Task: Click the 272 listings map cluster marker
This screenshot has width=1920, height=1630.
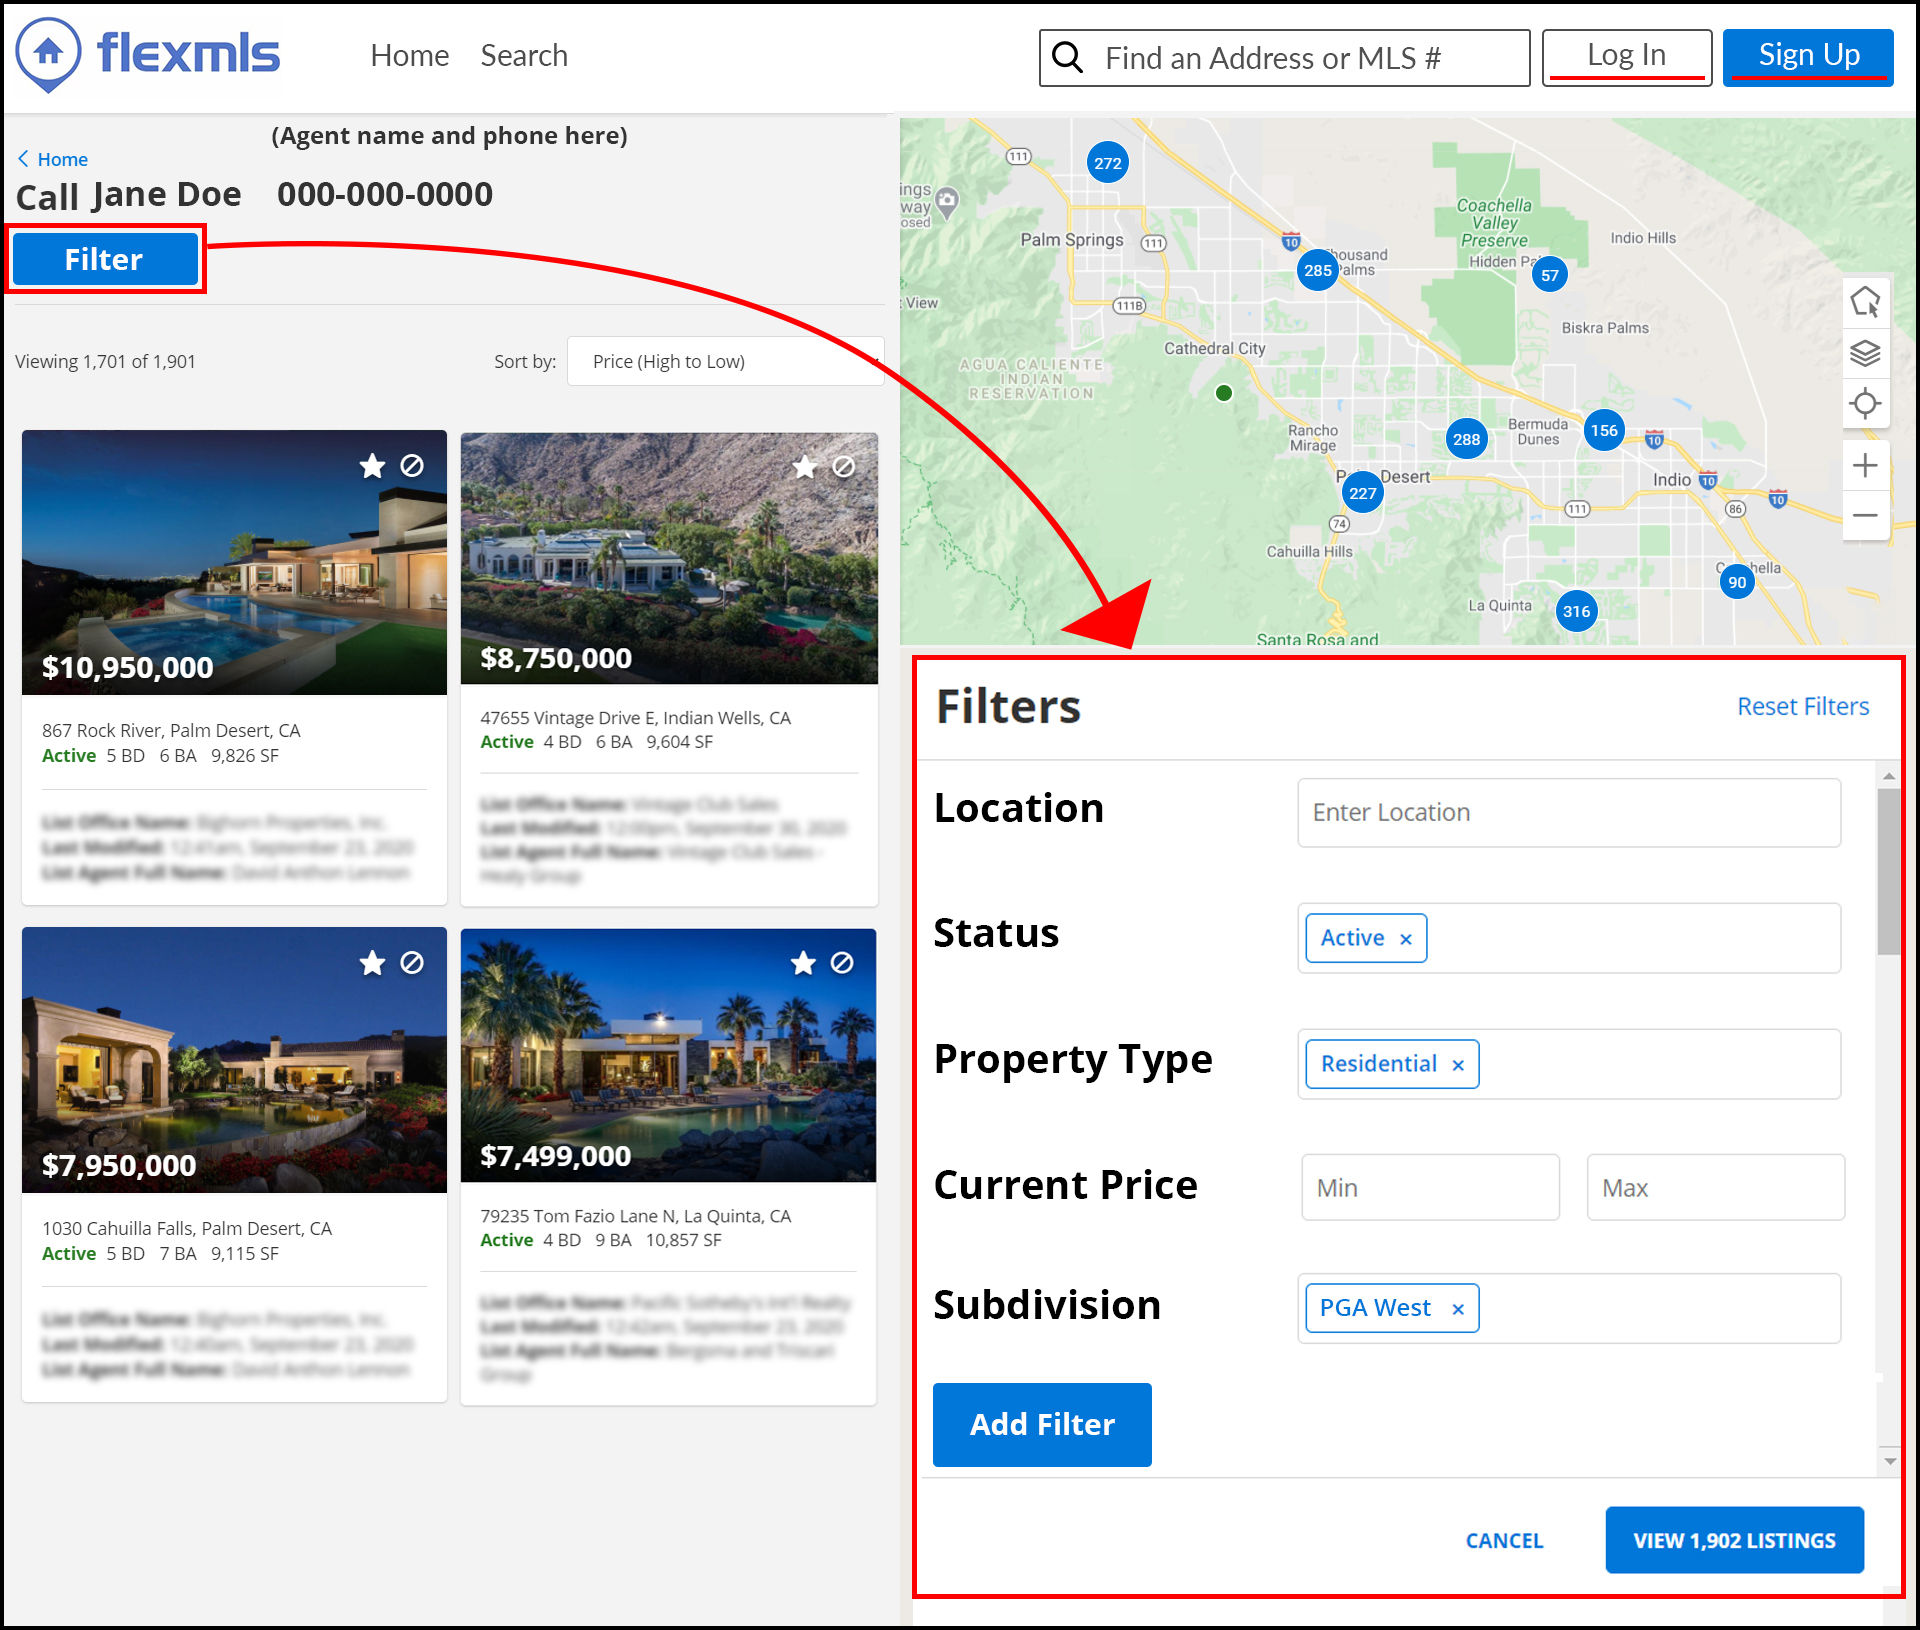Action: [1107, 163]
